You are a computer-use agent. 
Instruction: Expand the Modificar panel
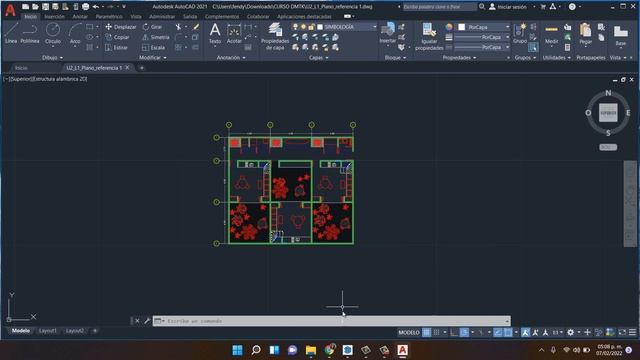click(153, 58)
